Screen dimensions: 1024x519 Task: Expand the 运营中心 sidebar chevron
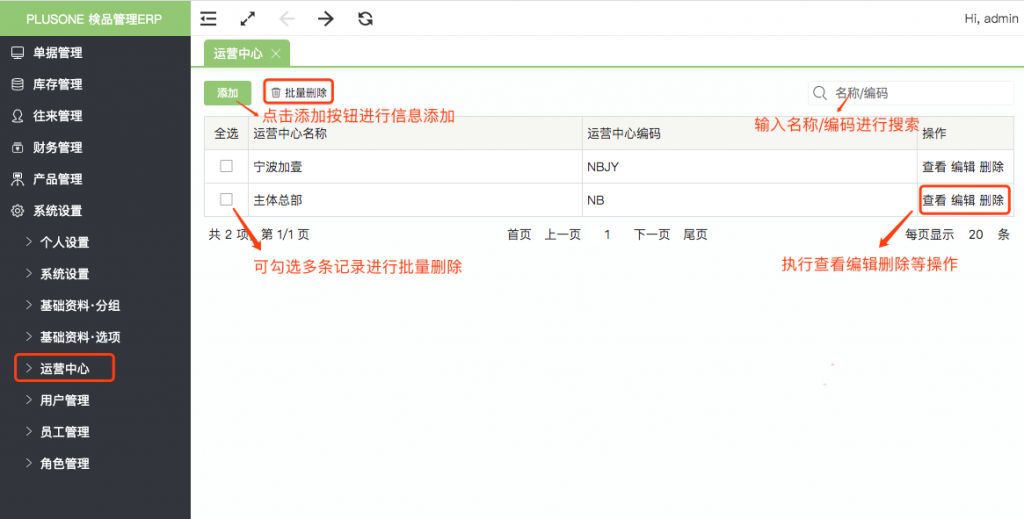coord(29,368)
